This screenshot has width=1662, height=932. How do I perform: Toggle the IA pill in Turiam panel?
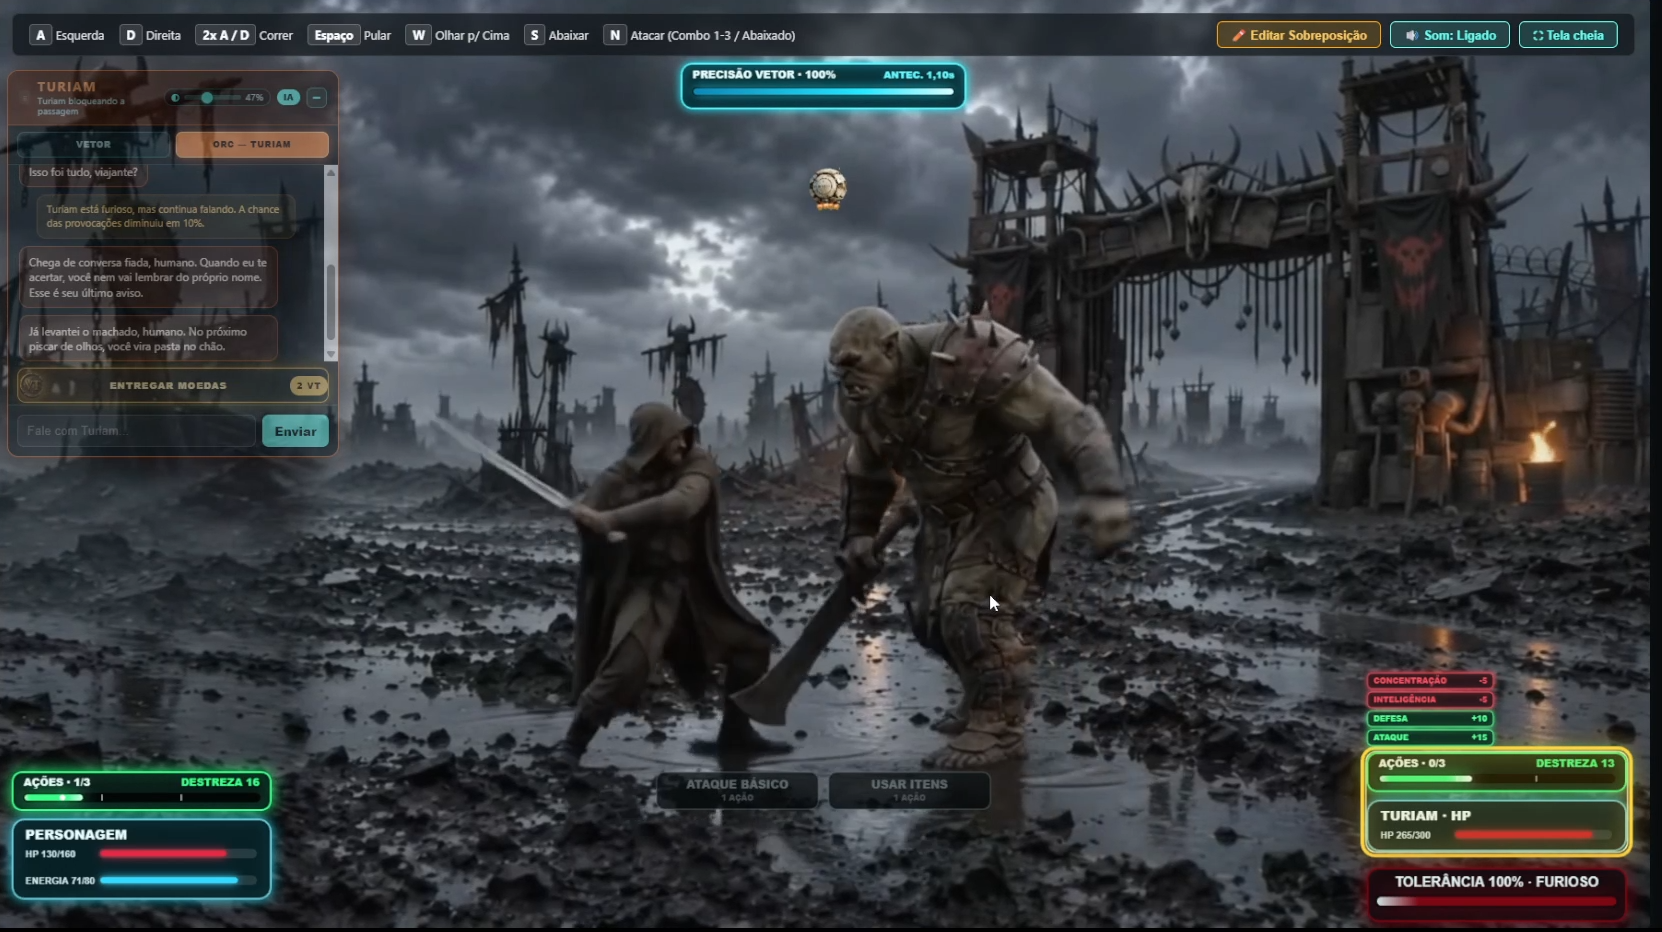[288, 97]
